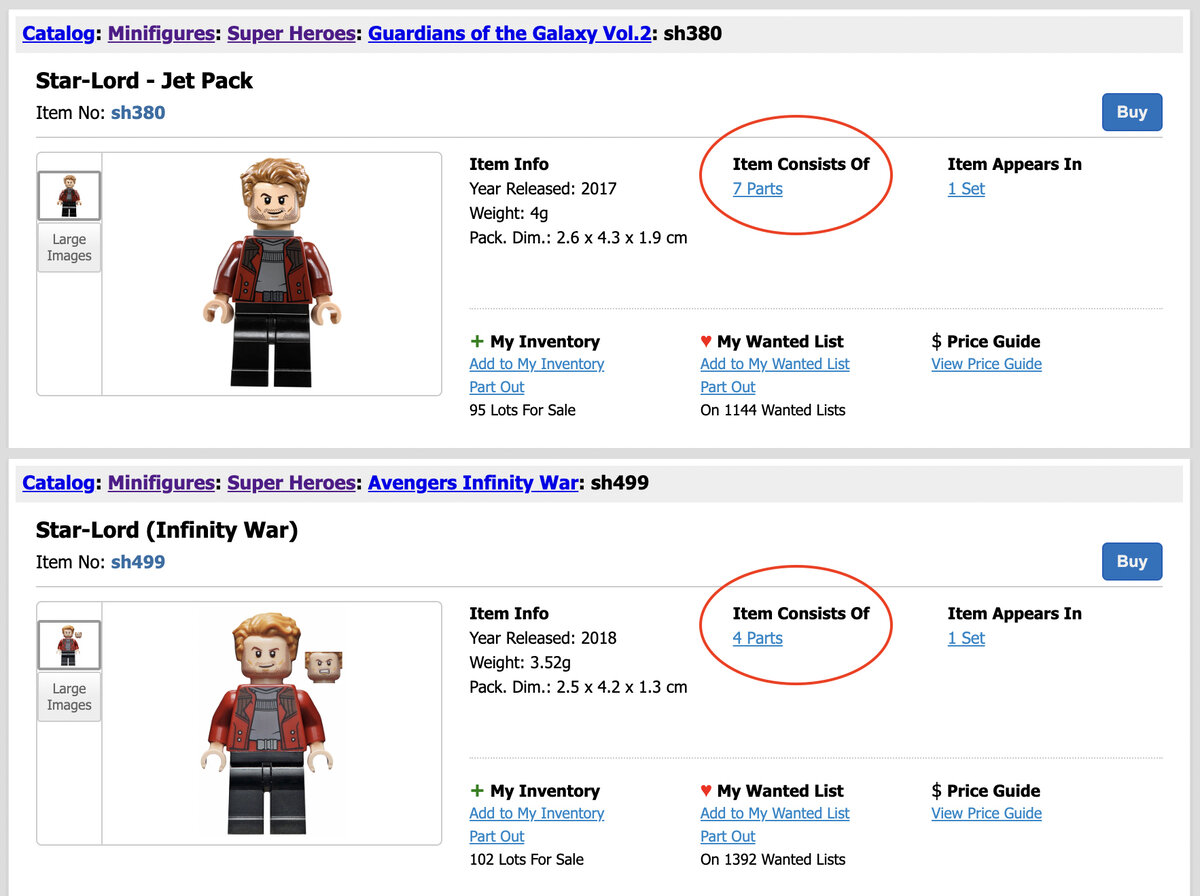Add Star-Lord Infinity War to My Inventory

click(x=536, y=813)
